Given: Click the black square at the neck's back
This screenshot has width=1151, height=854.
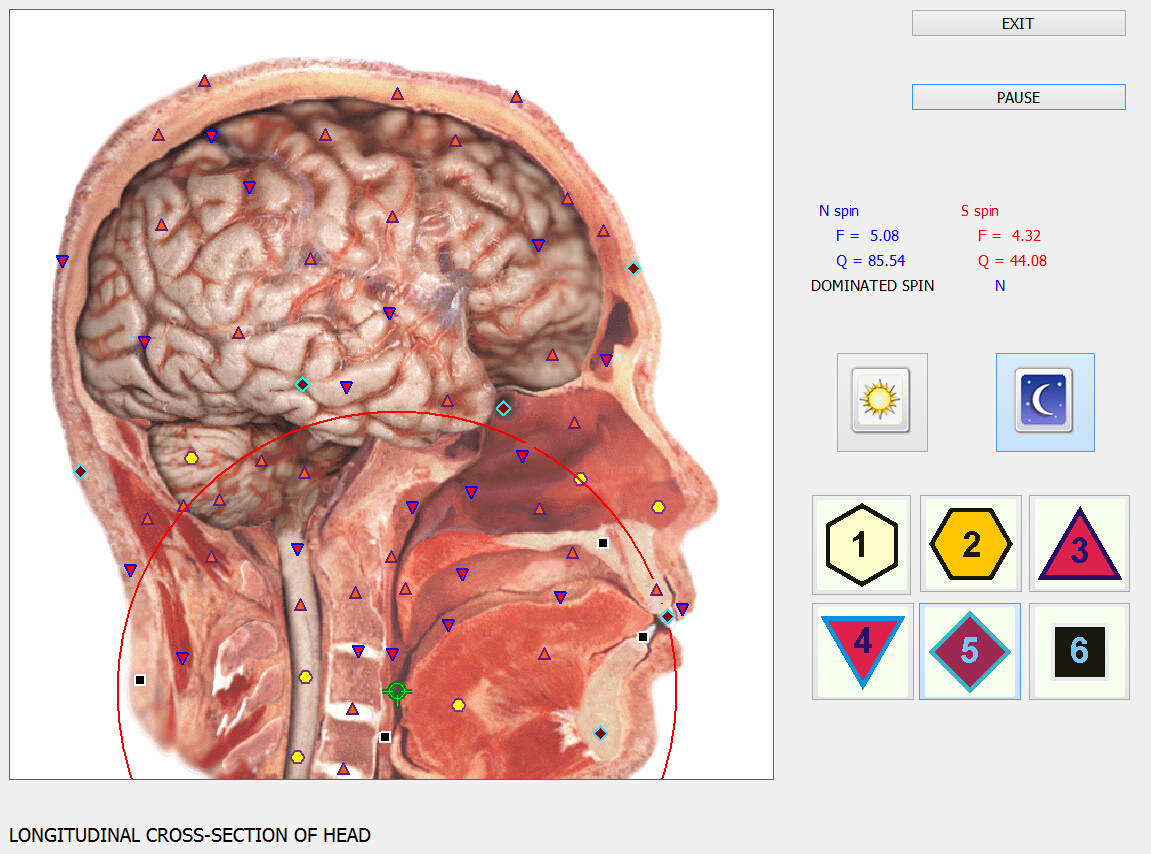Looking at the screenshot, I should 140,680.
